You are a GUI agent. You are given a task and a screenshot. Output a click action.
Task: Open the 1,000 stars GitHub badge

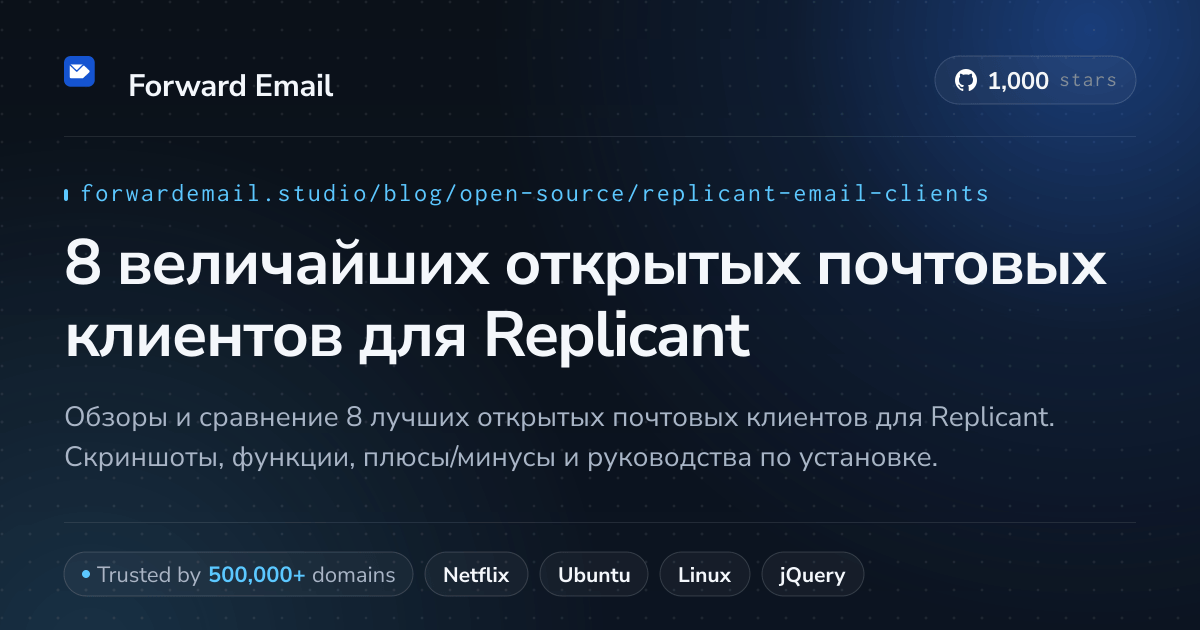click(1035, 81)
